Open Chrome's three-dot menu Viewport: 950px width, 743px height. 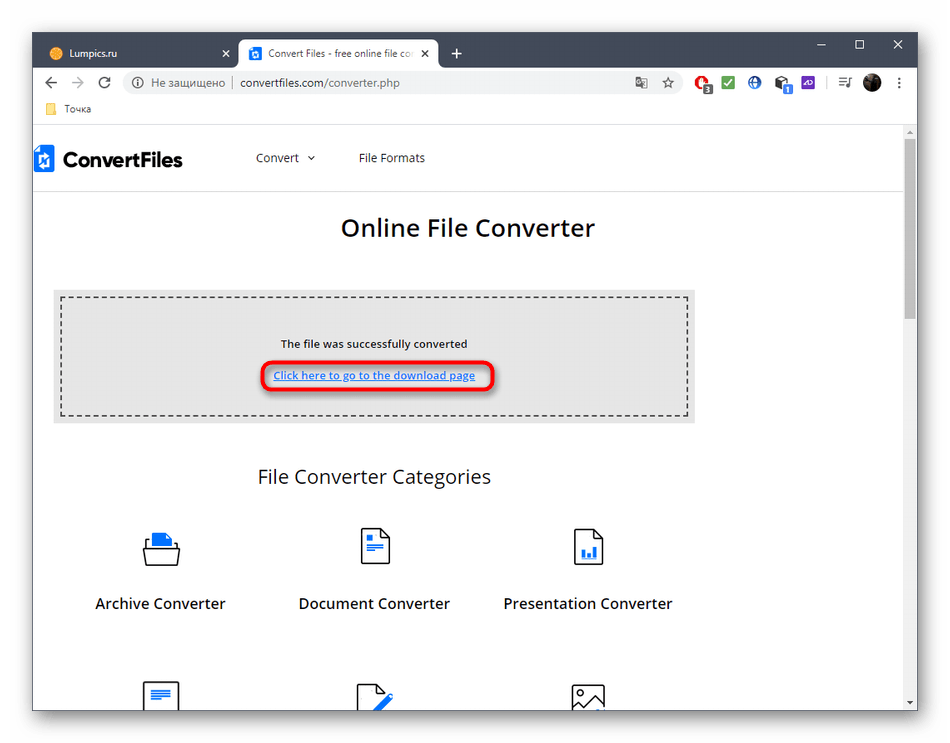coord(899,83)
